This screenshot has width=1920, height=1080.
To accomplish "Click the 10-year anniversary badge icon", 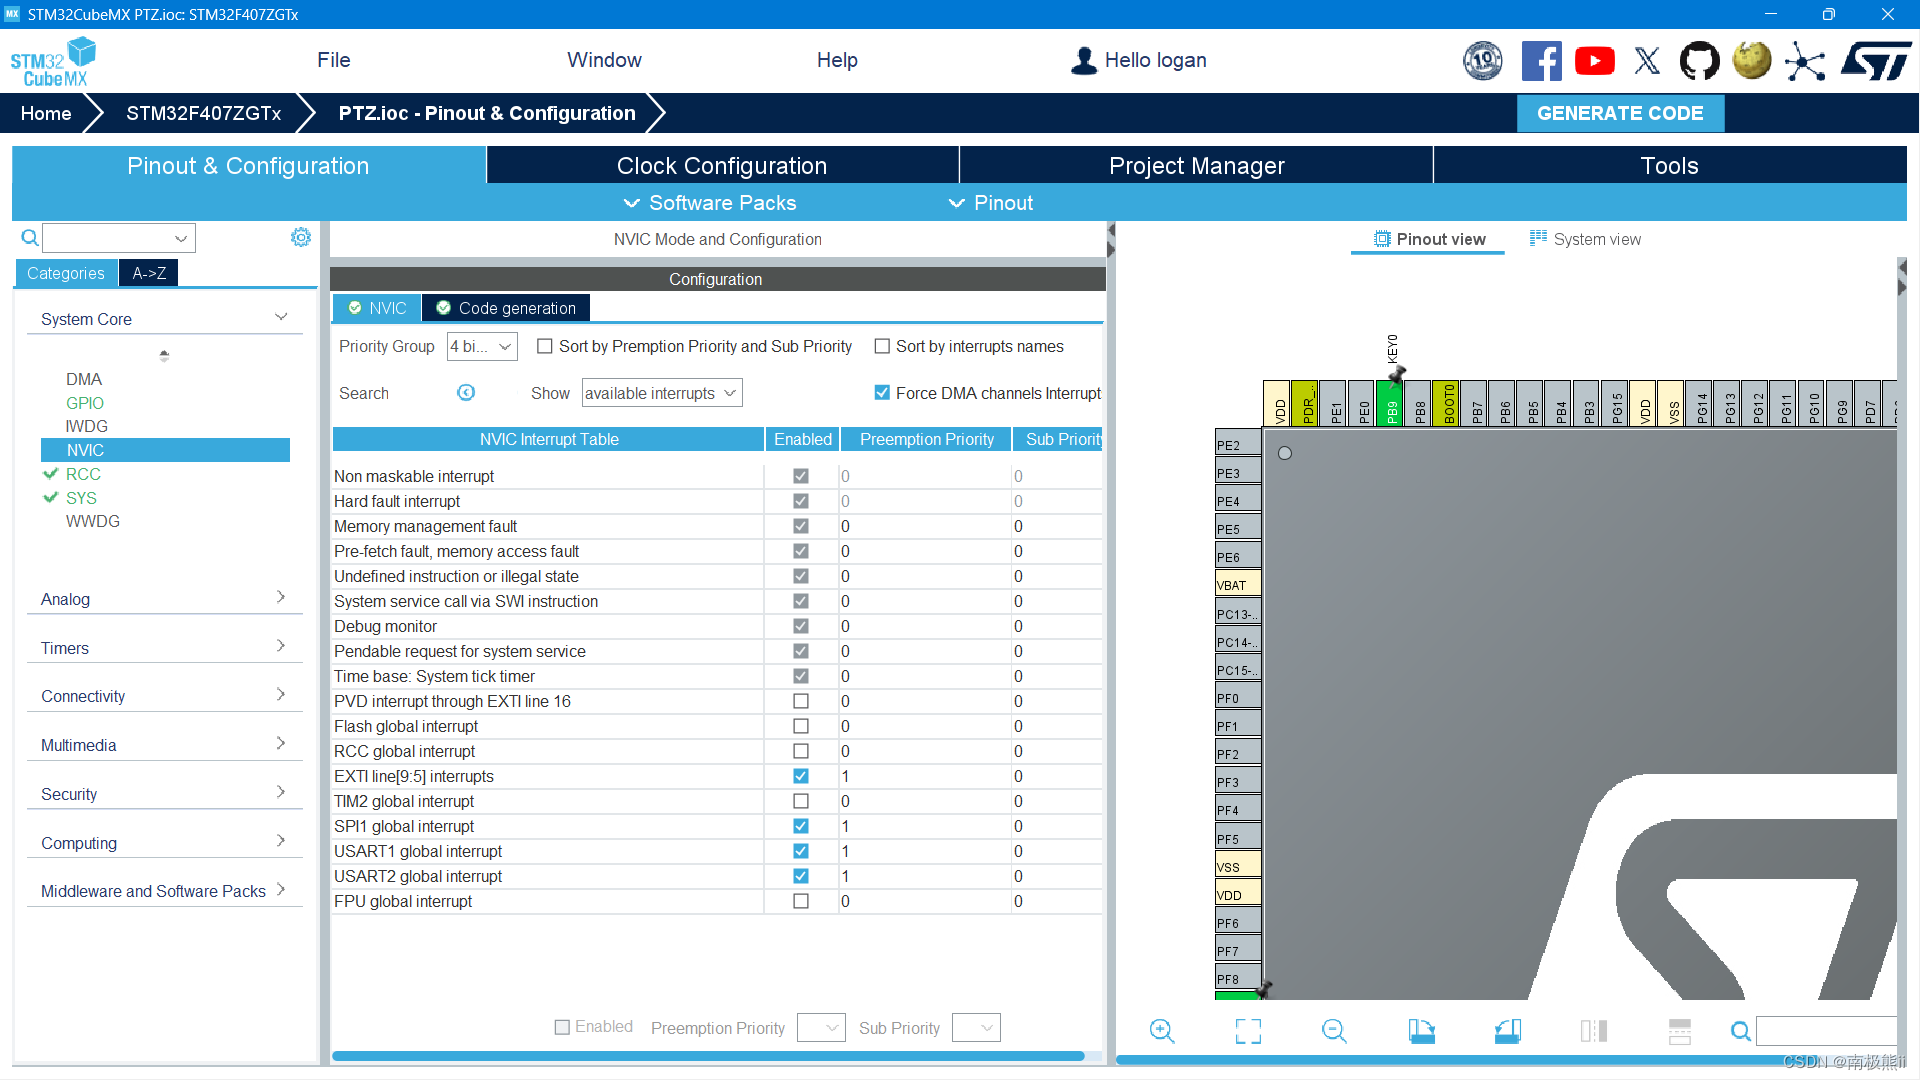I will pos(1483,61).
